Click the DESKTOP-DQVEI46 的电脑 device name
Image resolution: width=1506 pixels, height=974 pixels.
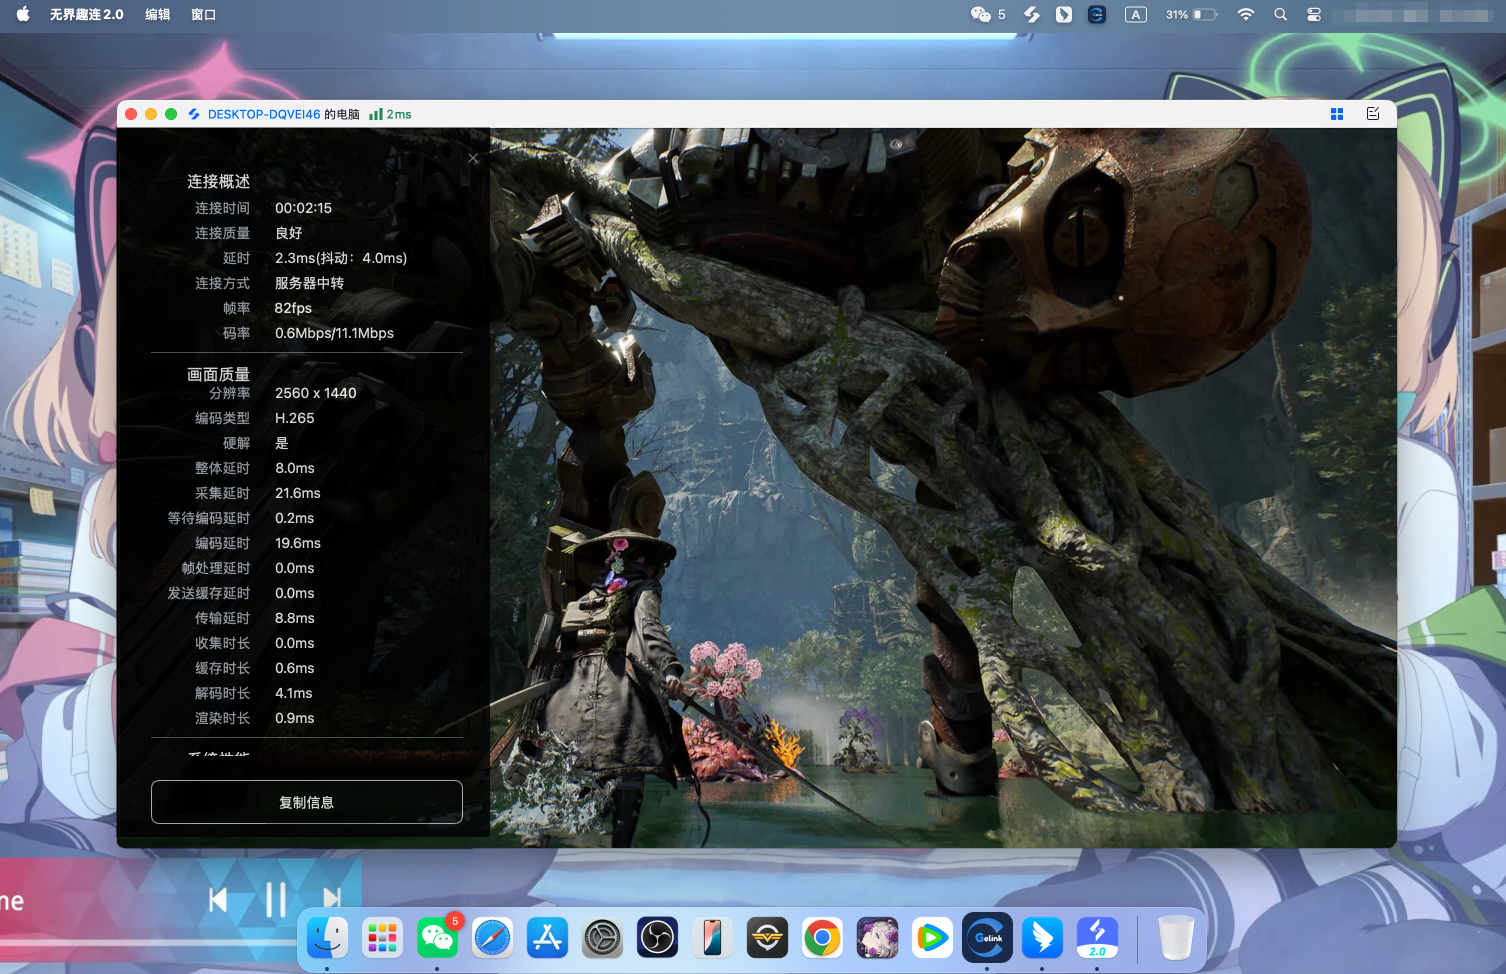[284, 114]
